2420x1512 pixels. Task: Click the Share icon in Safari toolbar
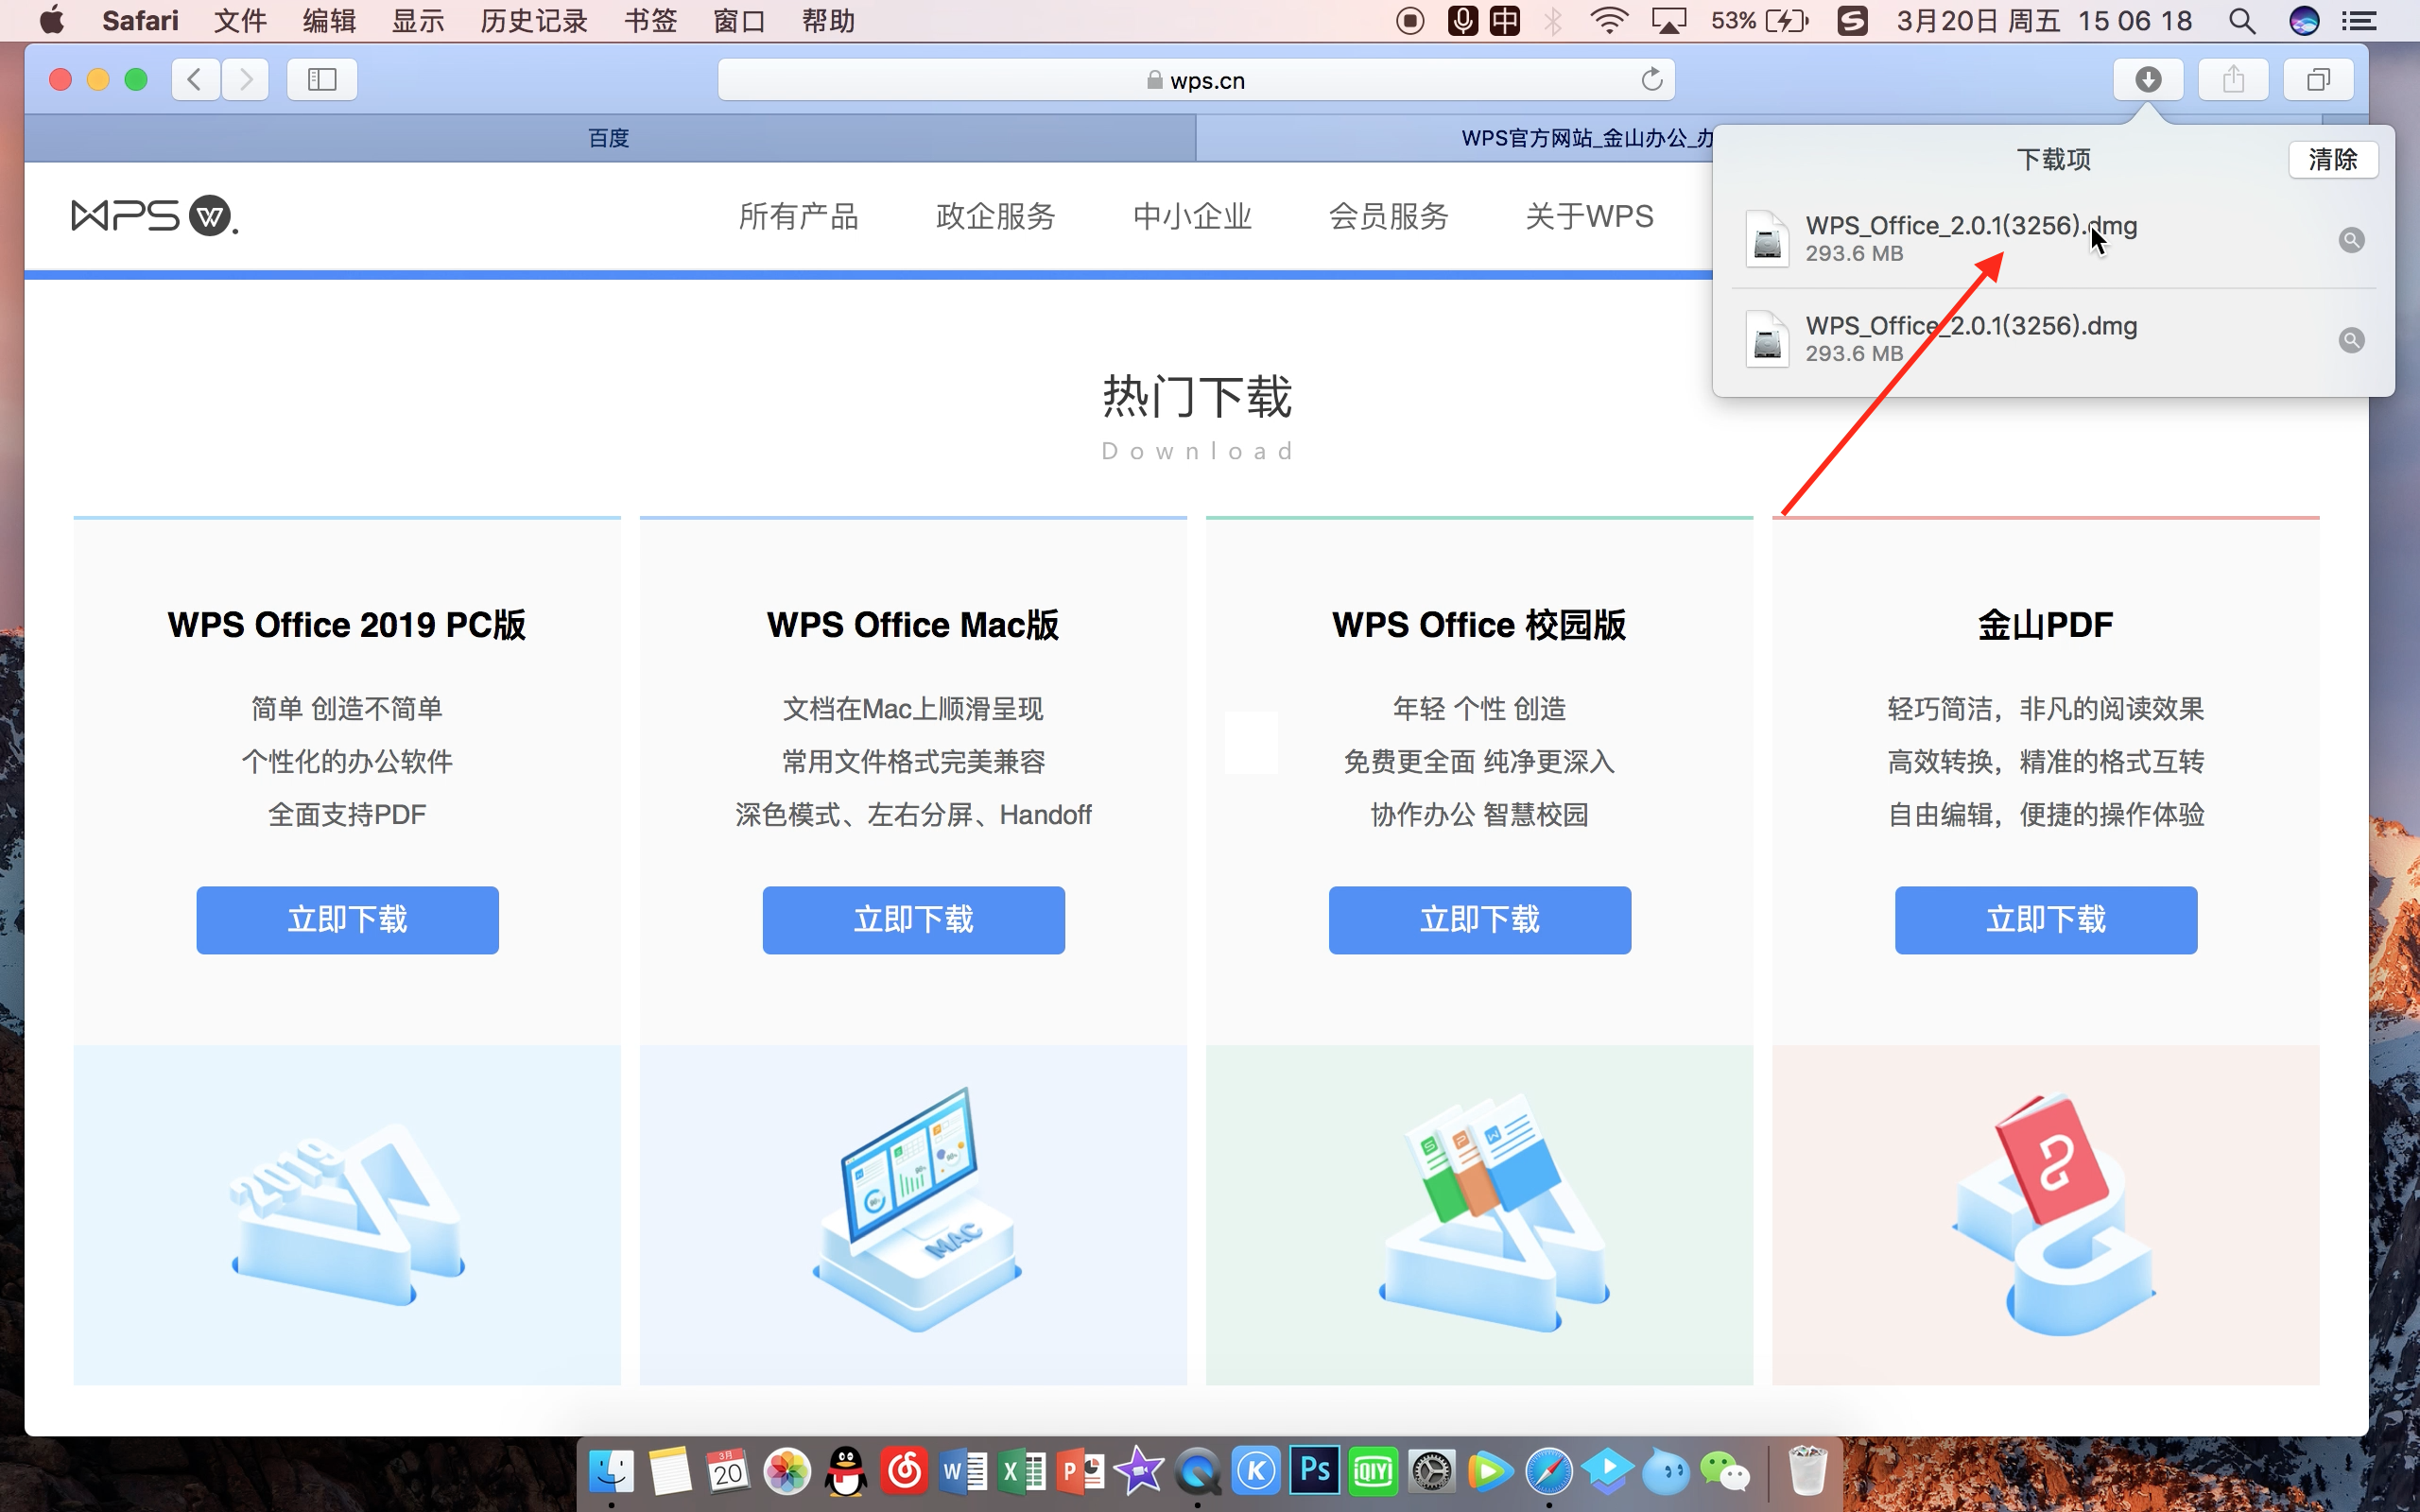click(x=2233, y=79)
